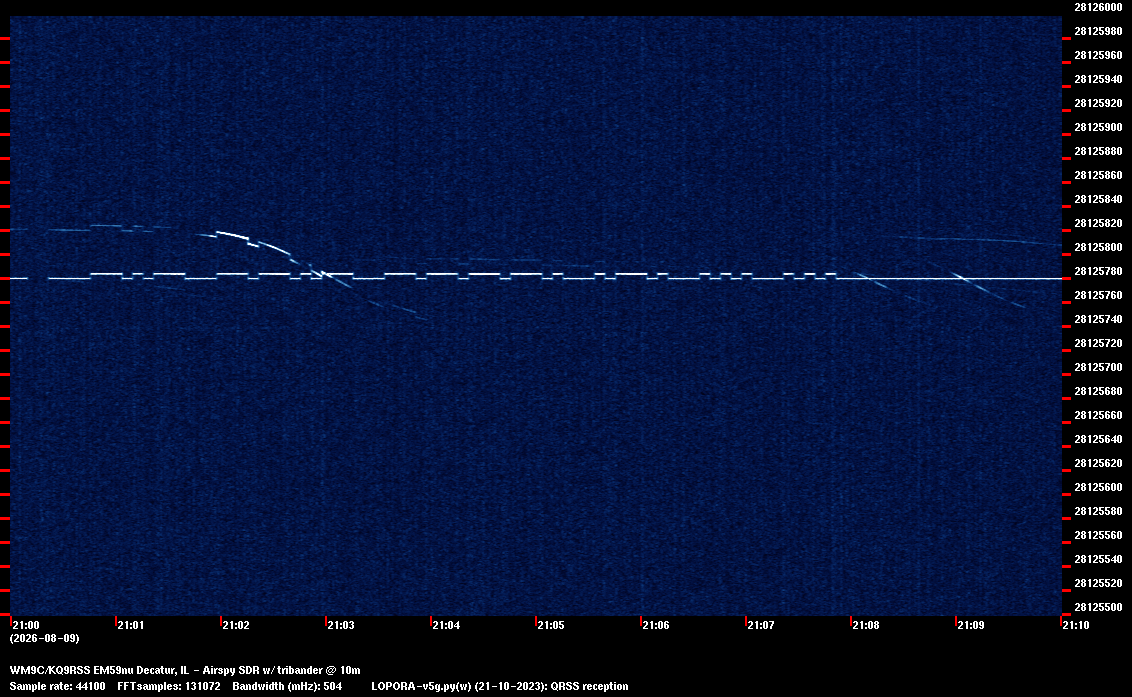Click the 21:10 time axis label

(x=1076, y=625)
